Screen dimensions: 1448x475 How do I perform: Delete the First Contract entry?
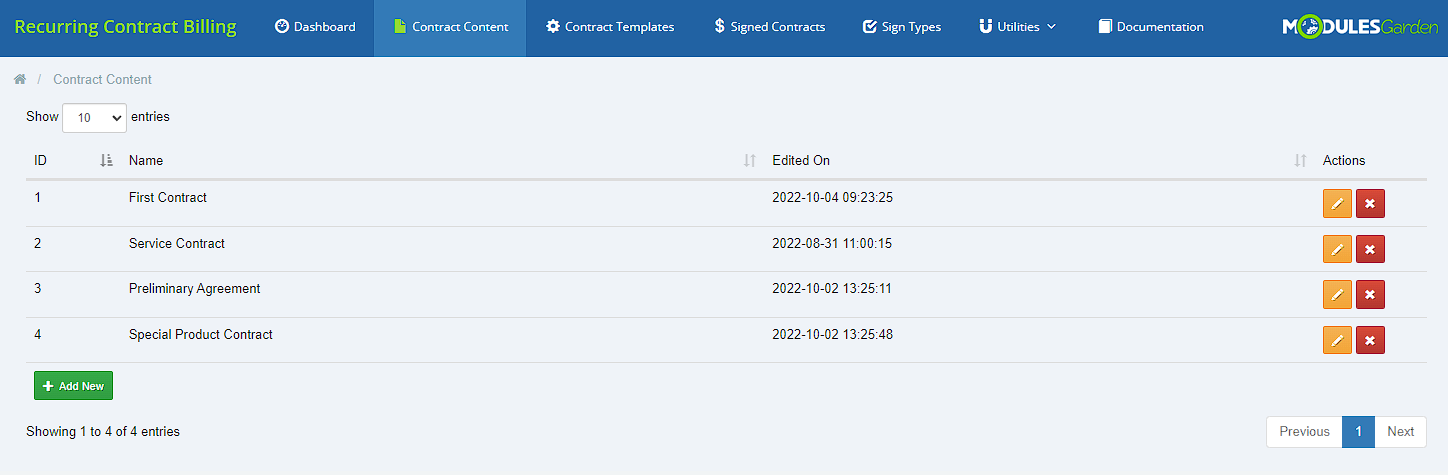1370,204
